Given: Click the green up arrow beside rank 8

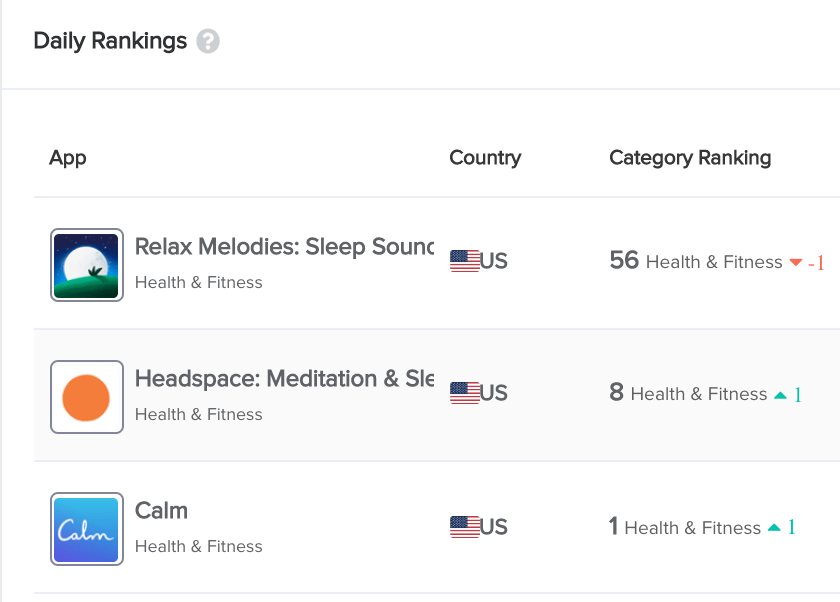Looking at the screenshot, I should pyautogui.click(x=781, y=395).
